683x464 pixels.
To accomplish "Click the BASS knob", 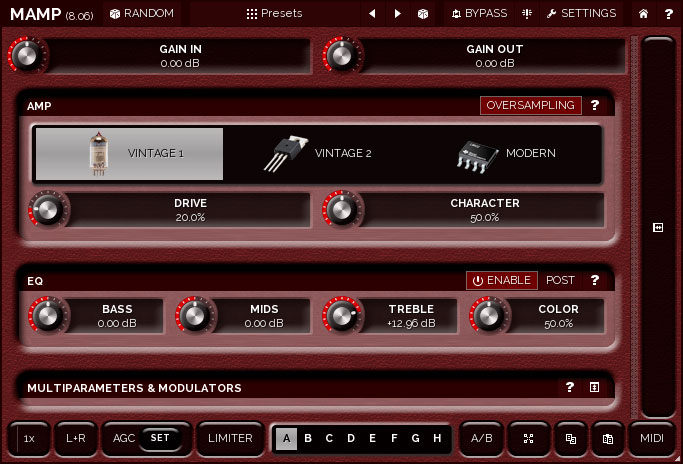I will [47, 316].
